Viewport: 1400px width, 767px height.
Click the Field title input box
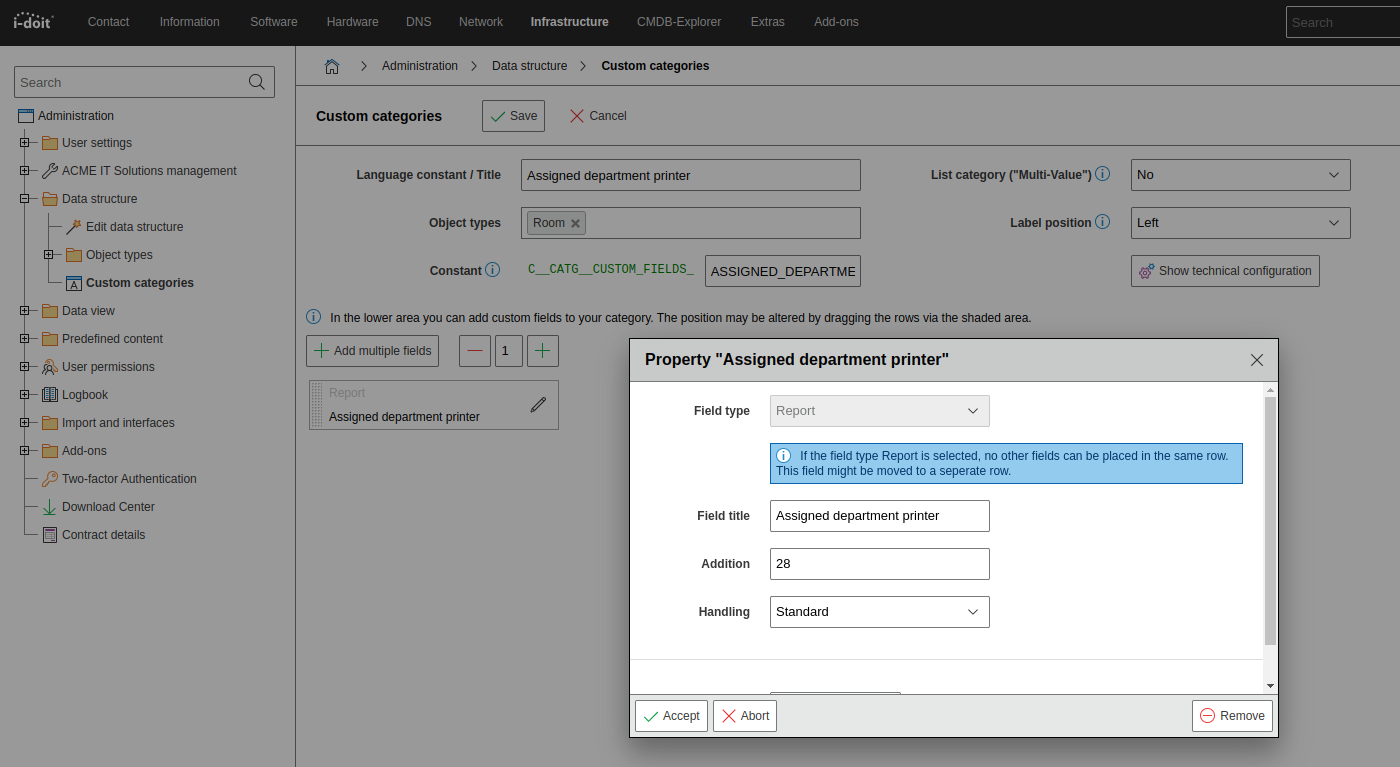pyautogui.click(x=879, y=516)
